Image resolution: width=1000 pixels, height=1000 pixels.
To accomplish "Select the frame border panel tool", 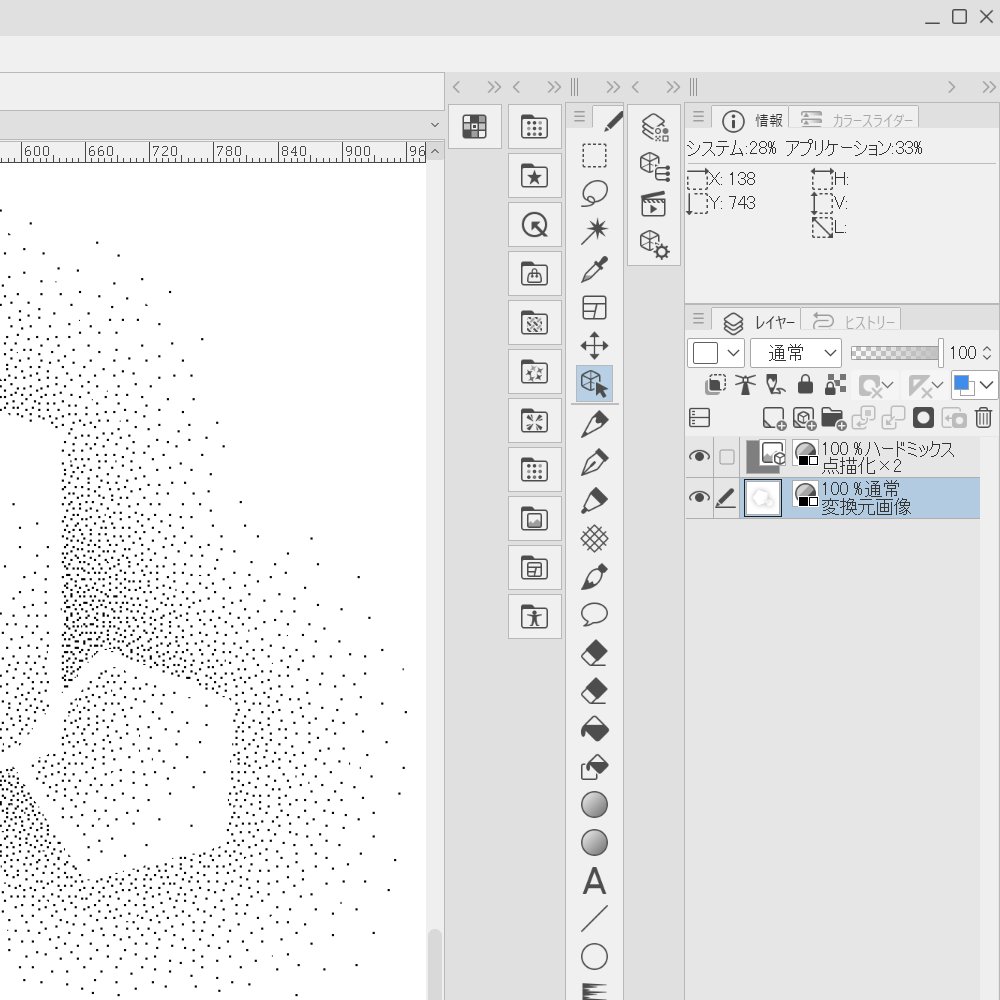I will point(594,308).
